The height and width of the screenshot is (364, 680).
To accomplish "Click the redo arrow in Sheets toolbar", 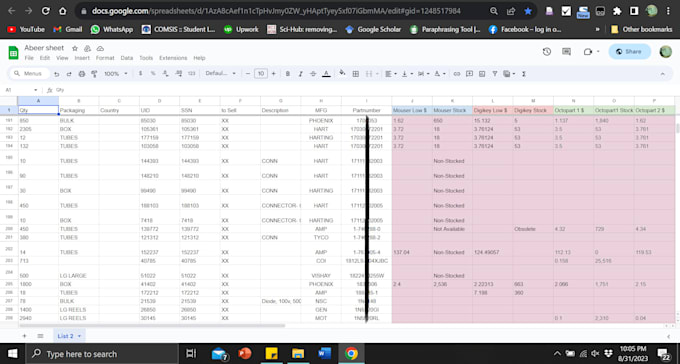I will (x=69, y=74).
